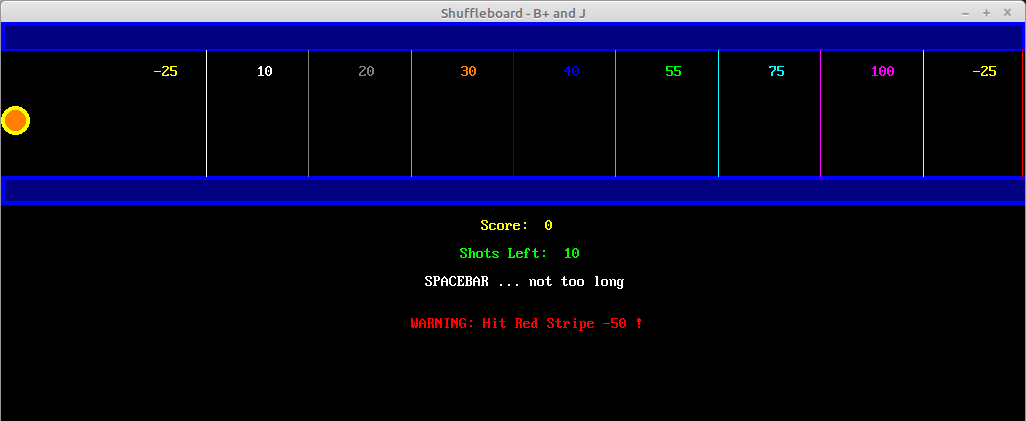Click the blue 40 point zone label
Image resolution: width=1026 pixels, height=421 pixels.
click(x=571, y=72)
